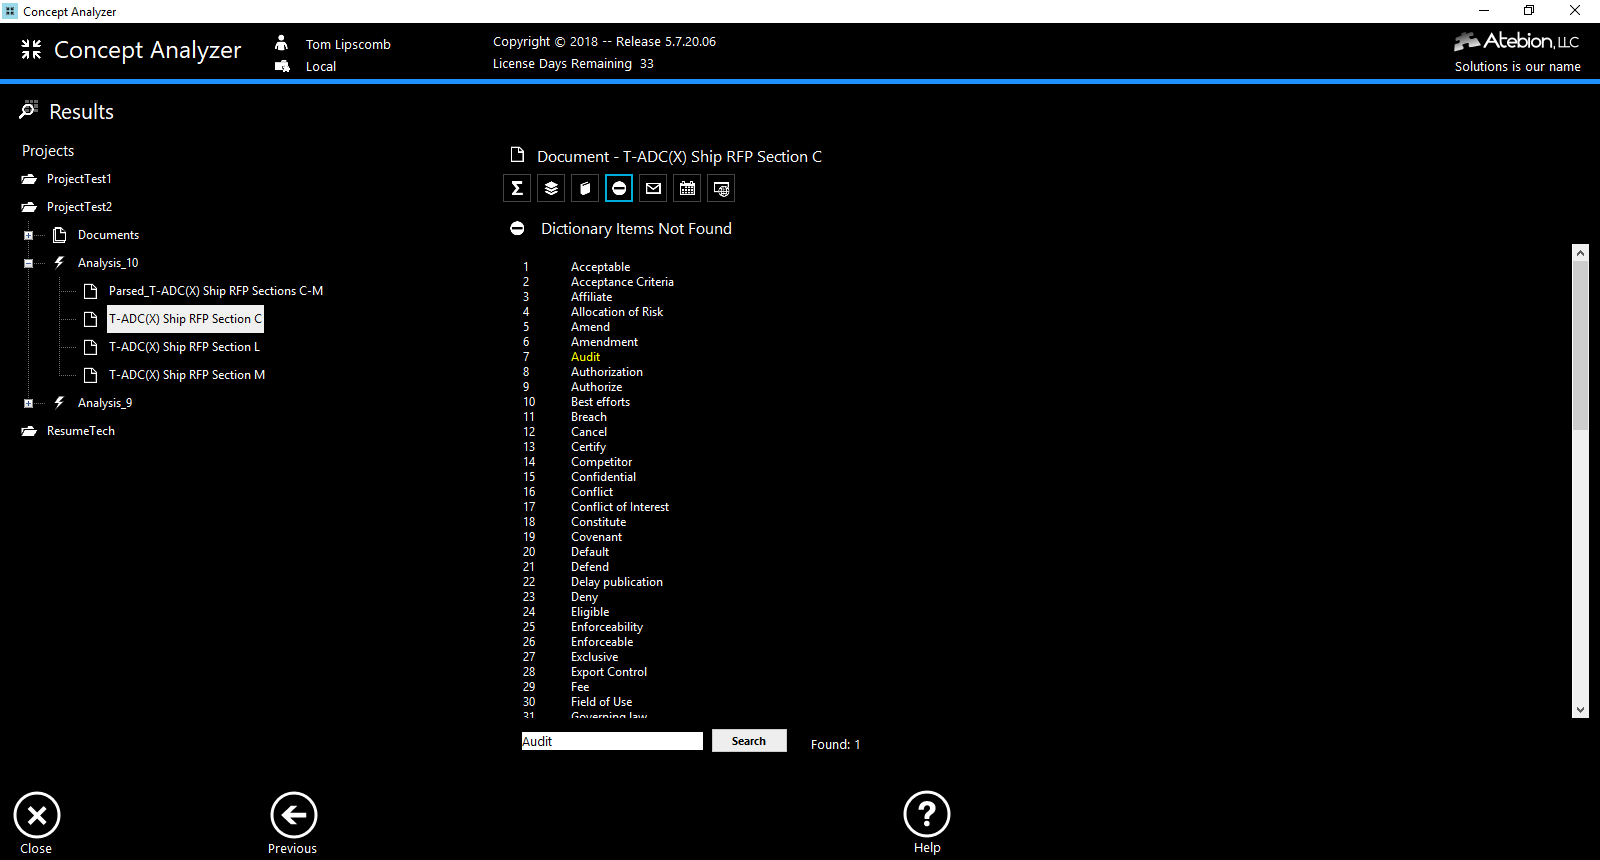Image resolution: width=1600 pixels, height=860 pixels.
Task: Open the Help question mark
Action: pos(927,814)
